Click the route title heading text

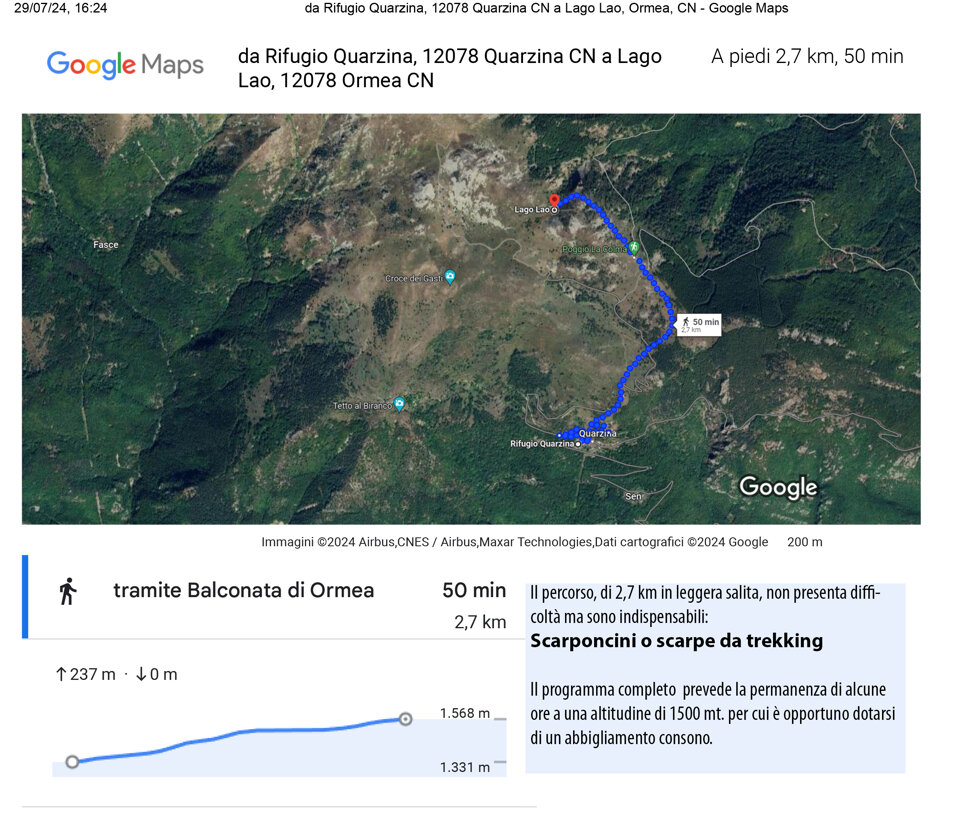click(449, 68)
